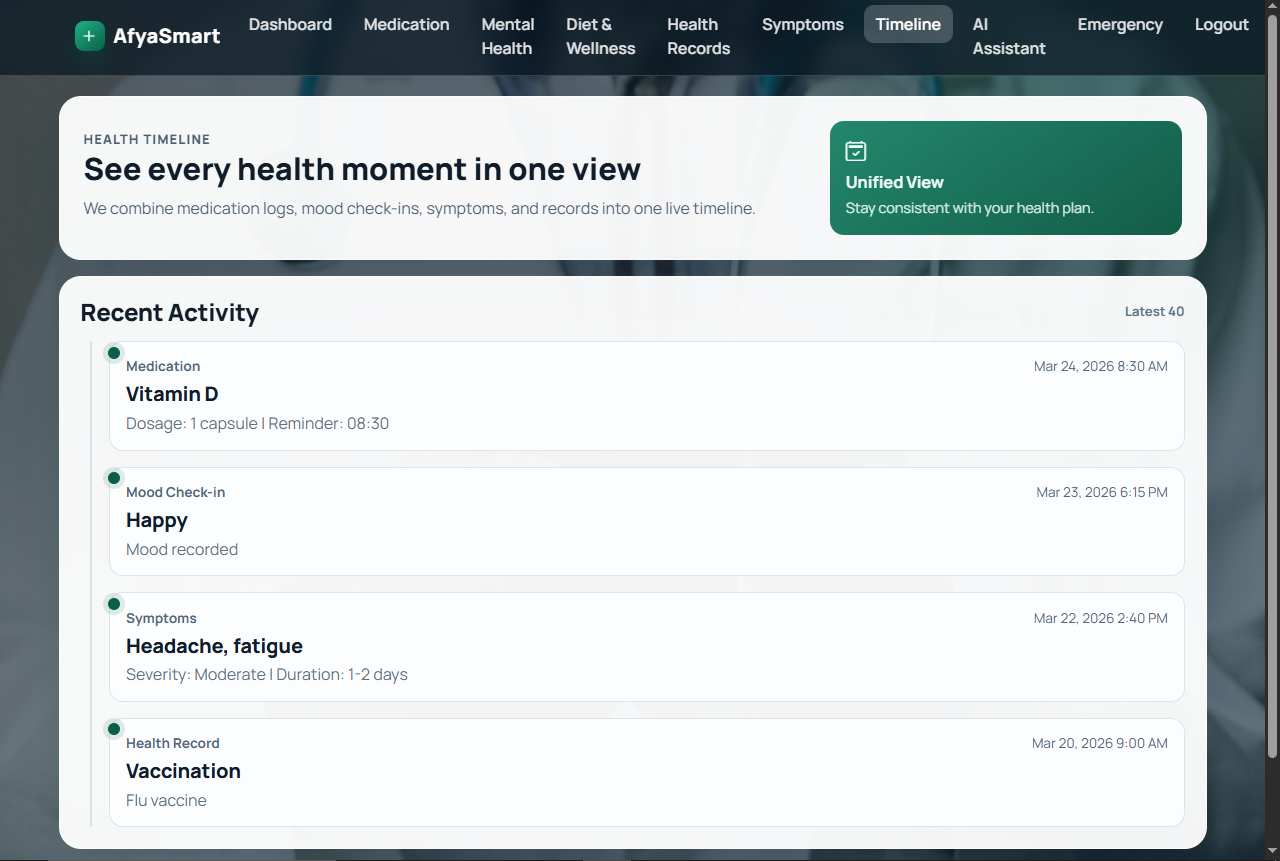The image size is (1280, 861).
Task: Select the timeline dot beside Happy mood entry
Action: 114,478
